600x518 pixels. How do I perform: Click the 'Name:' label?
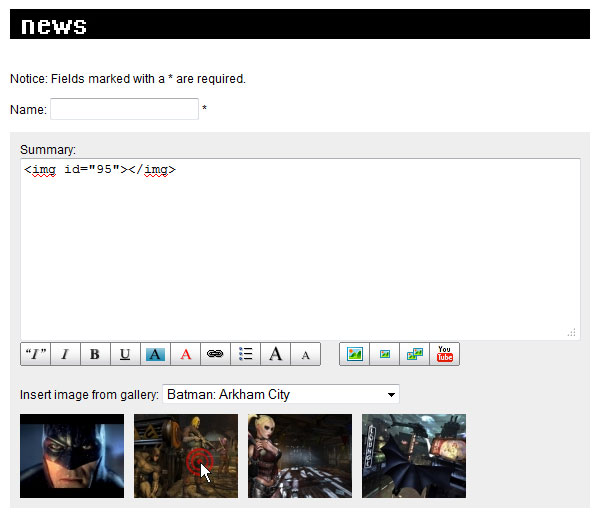[28, 110]
